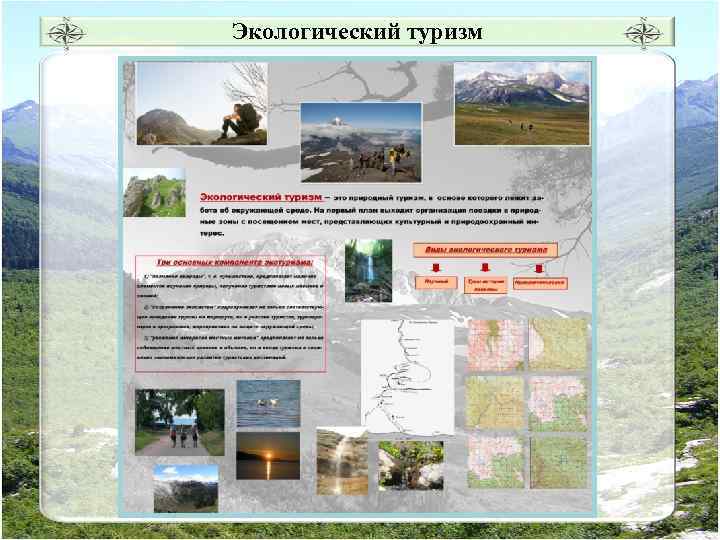The height and width of the screenshot is (540, 720).
Task: Select the orange "Научный" box
Action: 436,282
